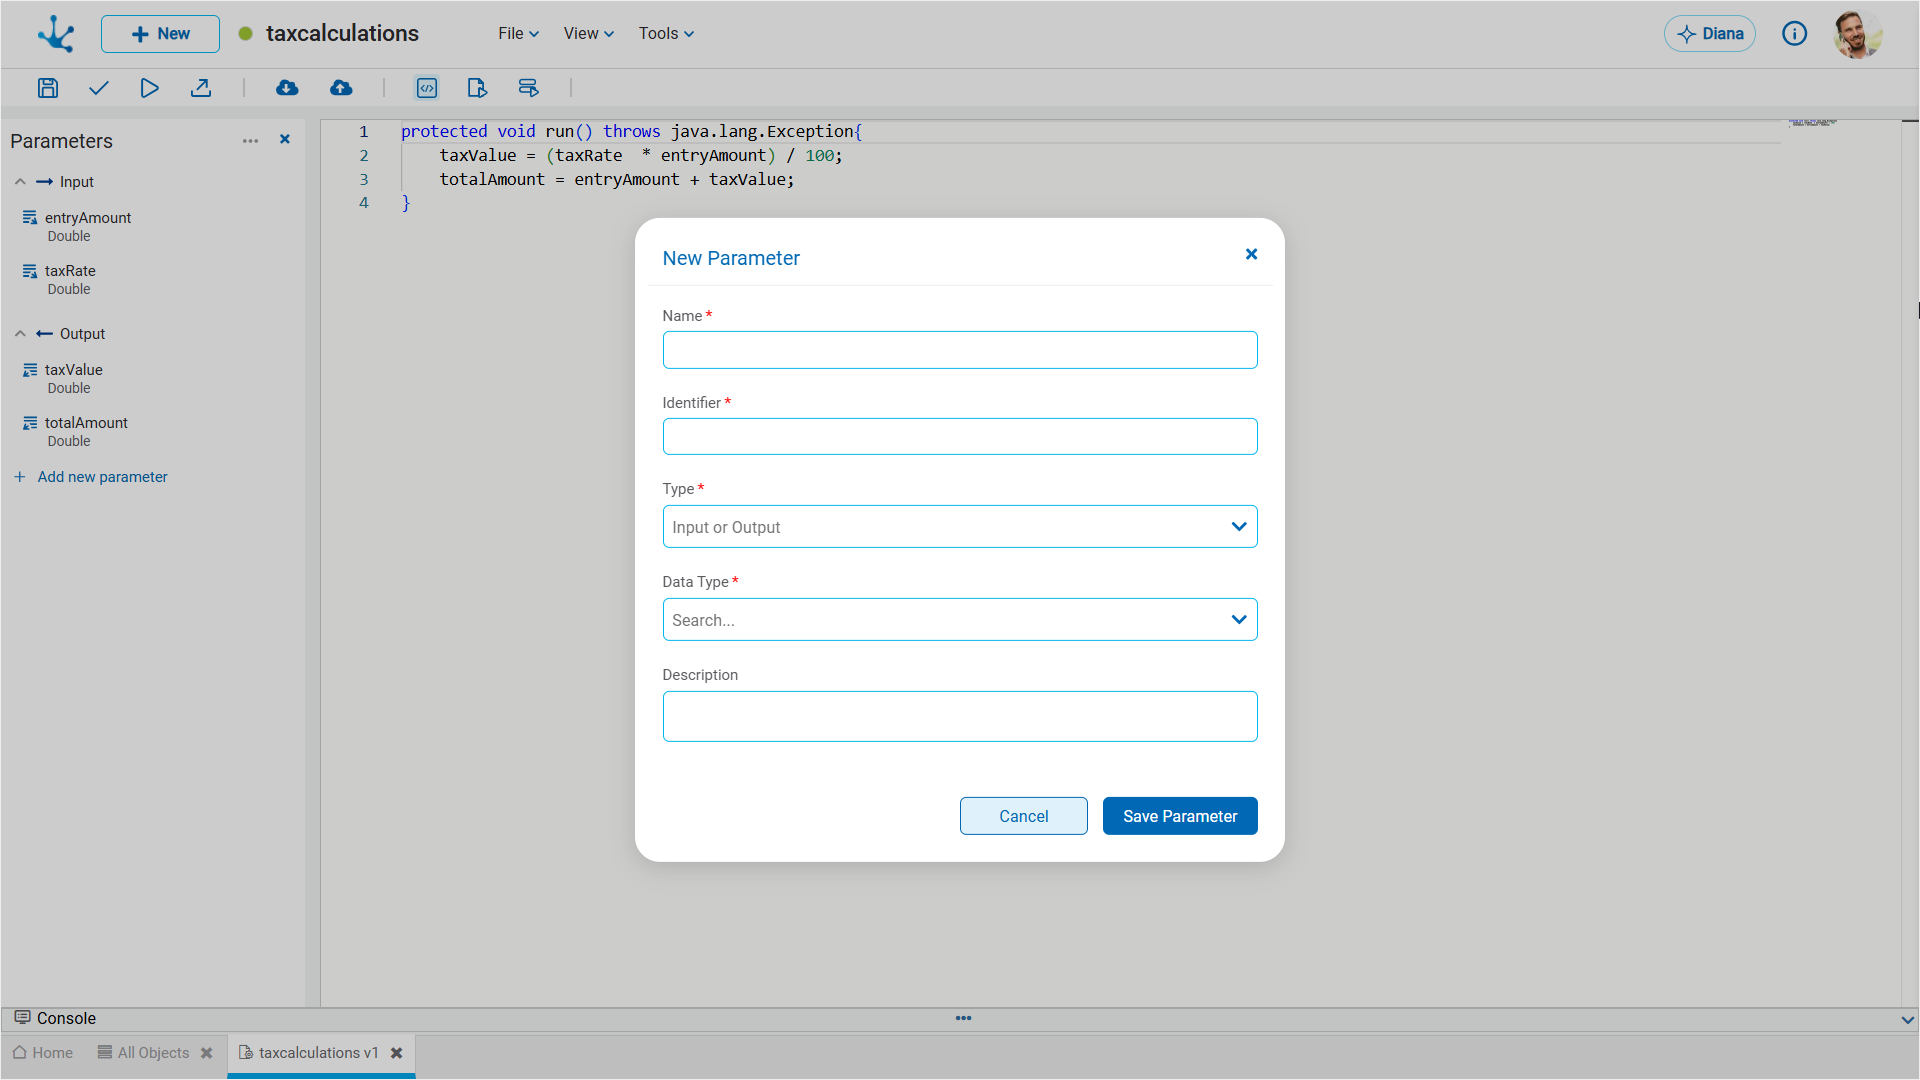The height and width of the screenshot is (1080, 1920).
Task: Open the Type dropdown in dialog
Action: pos(959,527)
